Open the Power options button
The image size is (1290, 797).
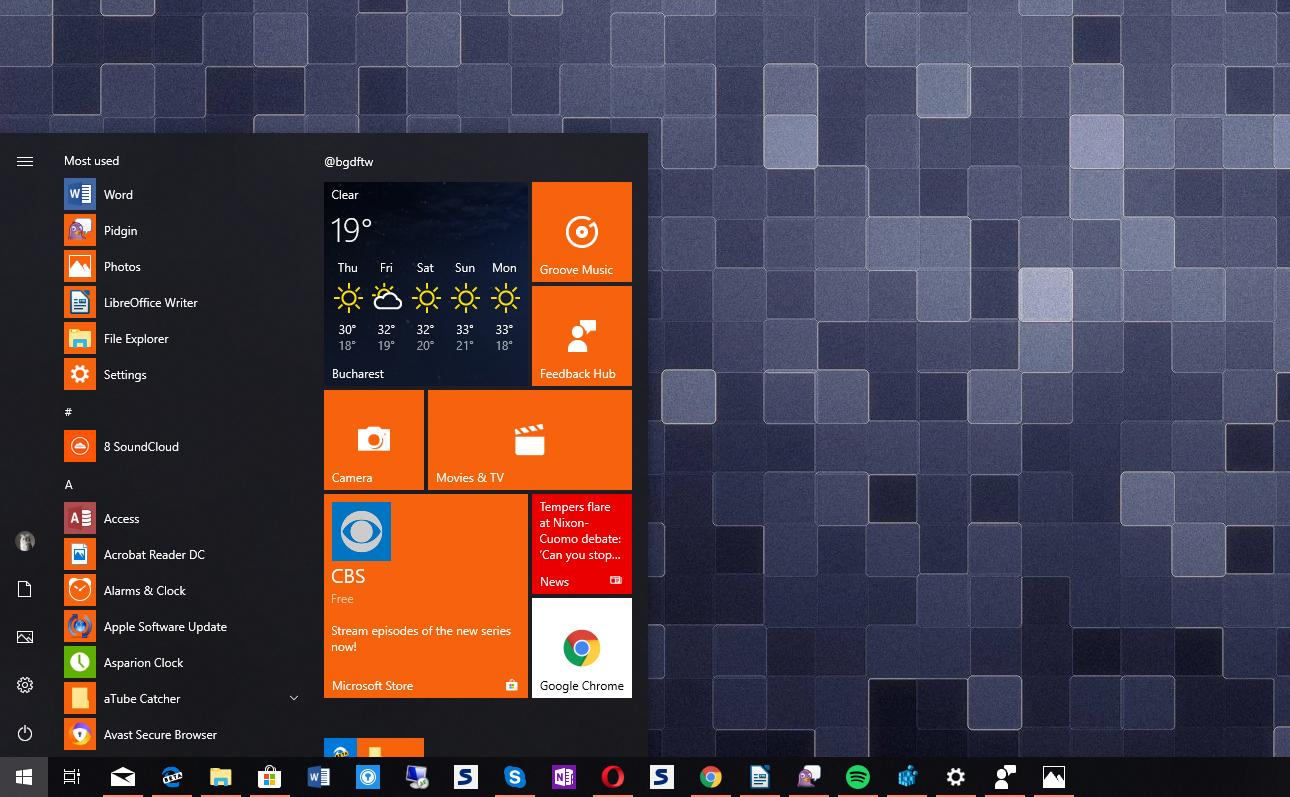click(25, 733)
